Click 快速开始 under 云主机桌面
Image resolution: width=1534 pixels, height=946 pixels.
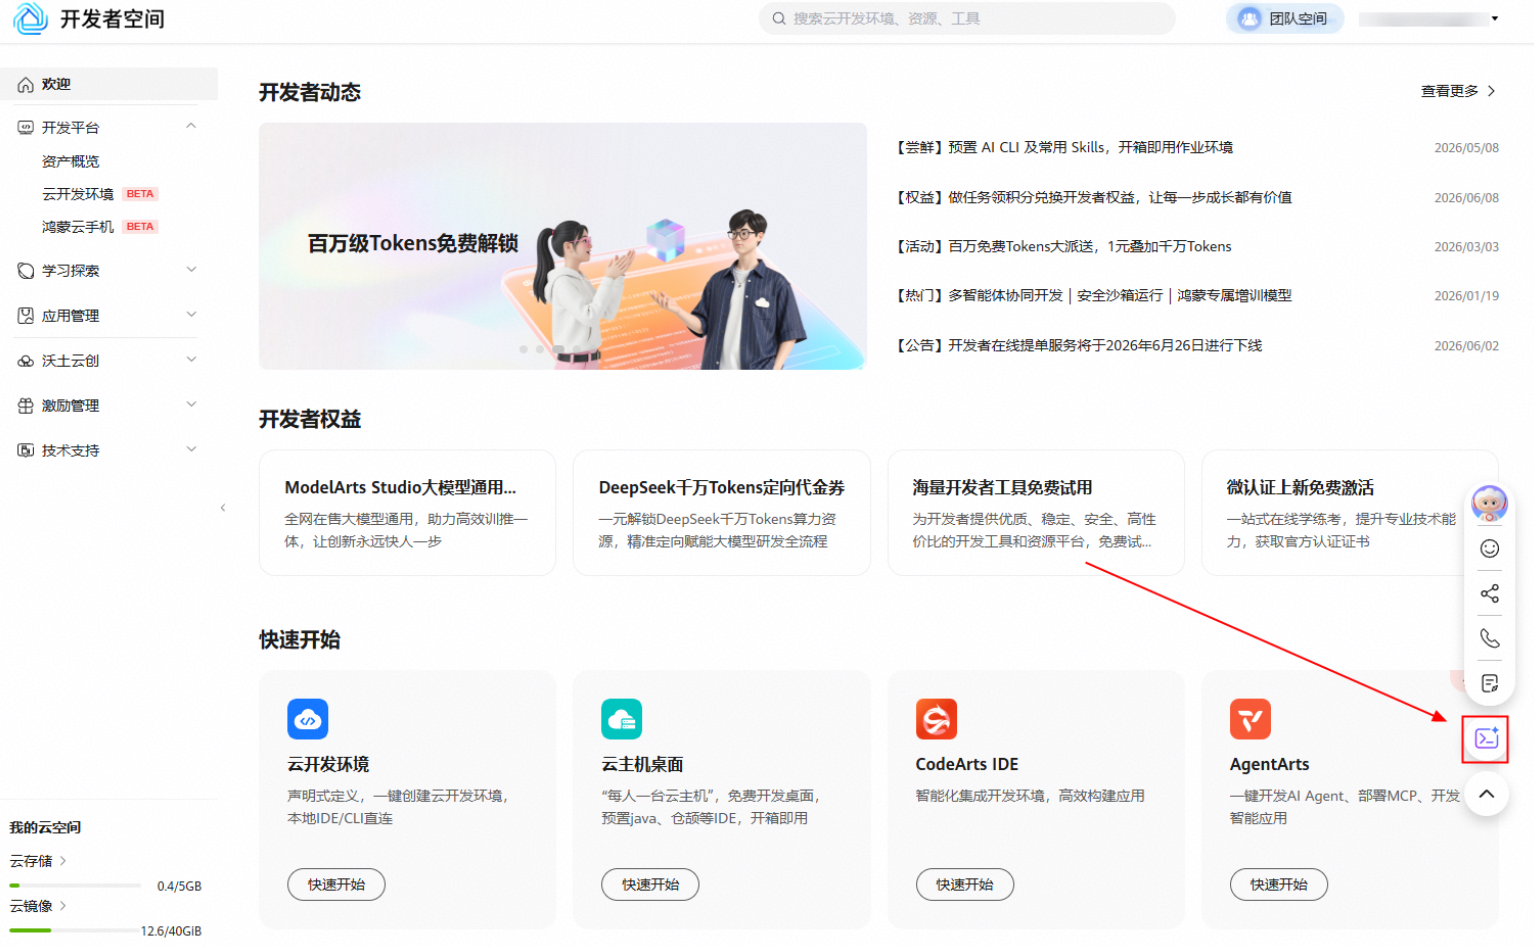point(650,885)
